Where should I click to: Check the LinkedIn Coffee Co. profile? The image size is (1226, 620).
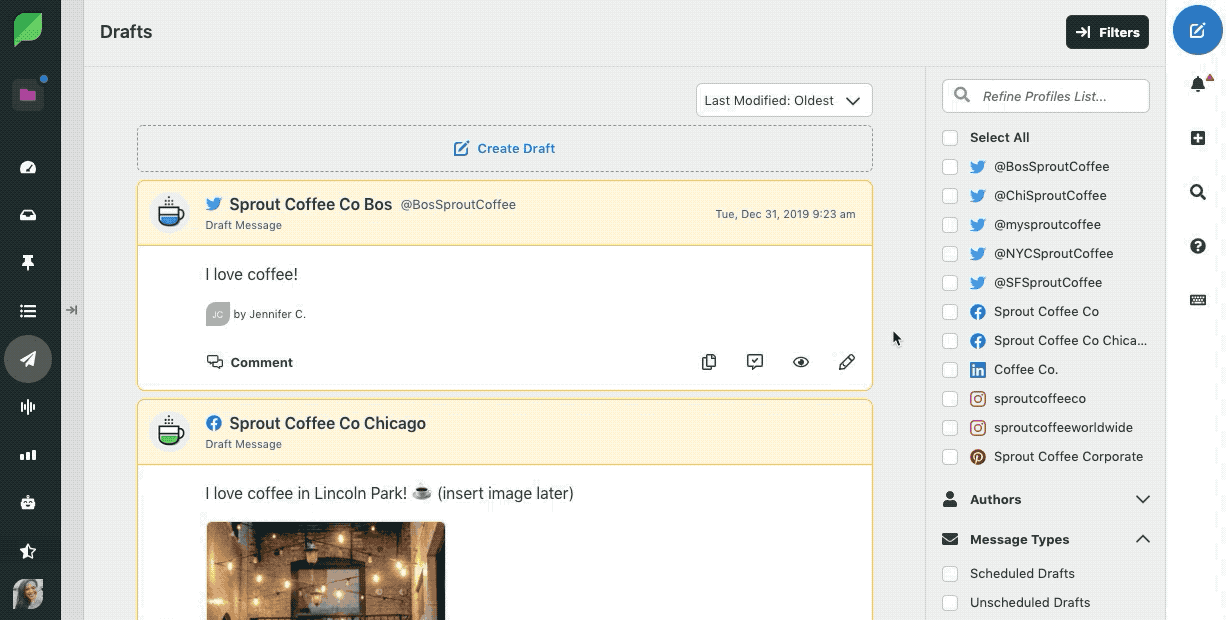(950, 370)
